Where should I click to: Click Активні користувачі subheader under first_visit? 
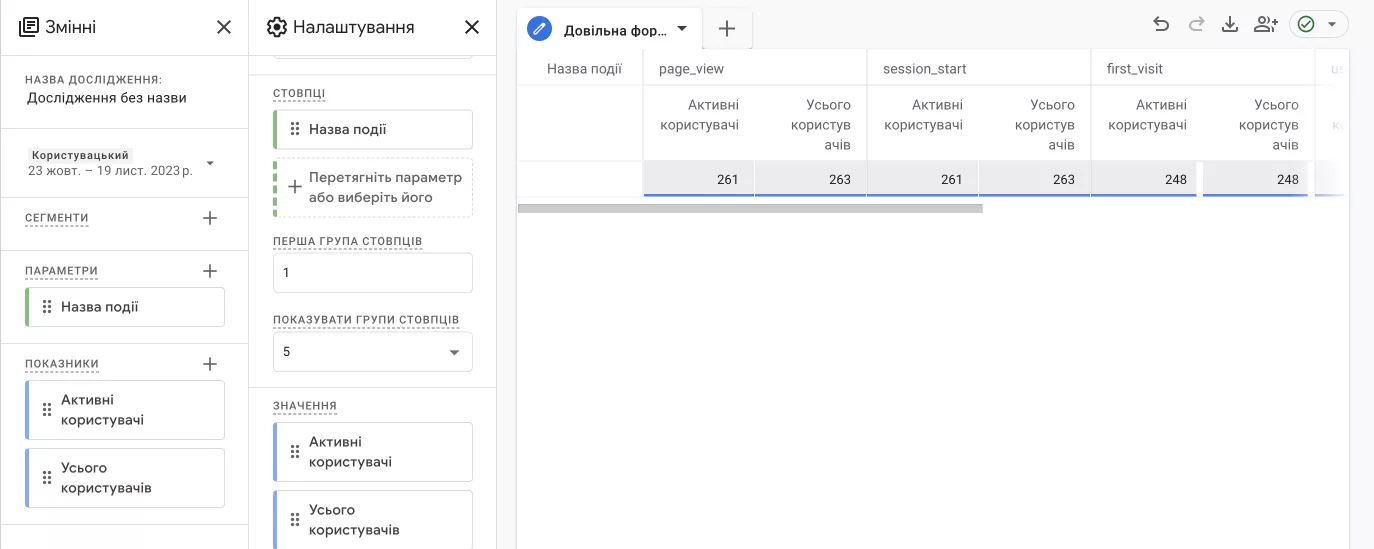point(1147,115)
